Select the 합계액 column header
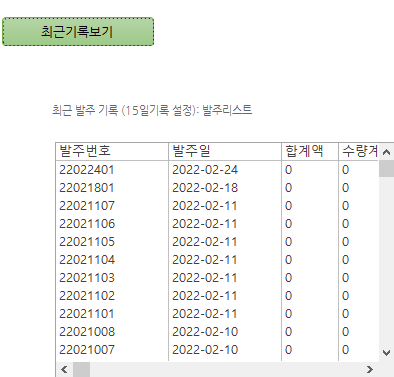The height and width of the screenshot is (377, 394). coord(310,151)
